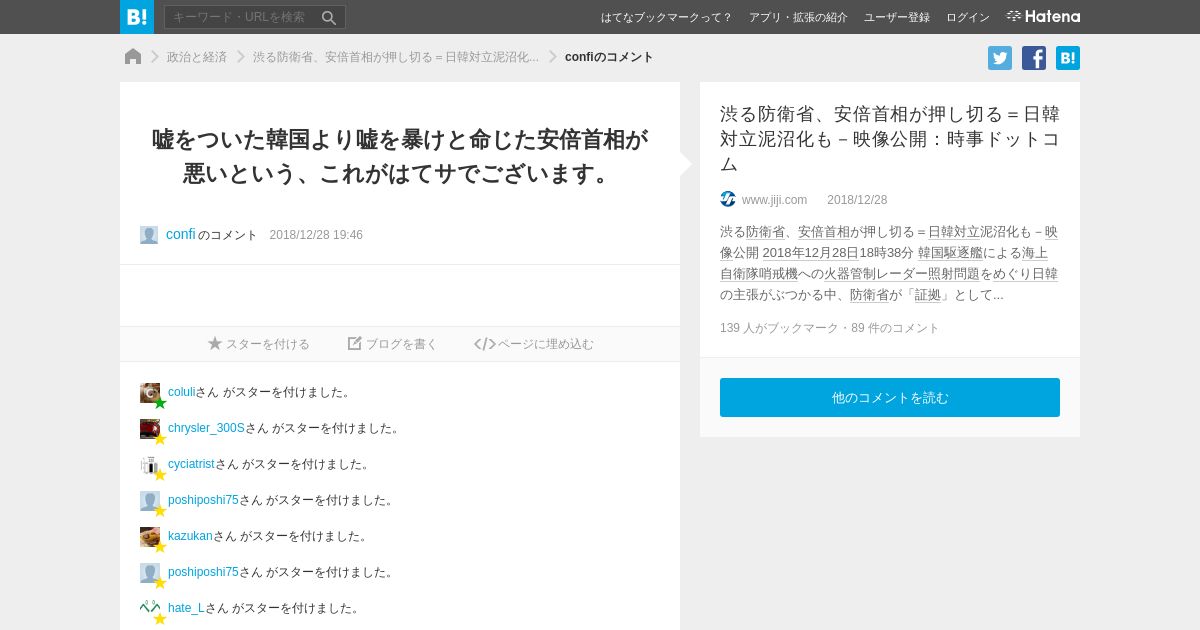Open cyciatrist avatar icon

pos(150,465)
